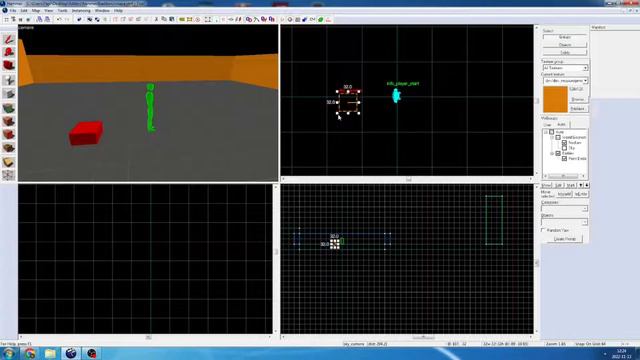Uncheck the Nodraw visgroup checkbox
This screenshot has width=640, height=360.
pyautogui.click(x=564, y=142)
